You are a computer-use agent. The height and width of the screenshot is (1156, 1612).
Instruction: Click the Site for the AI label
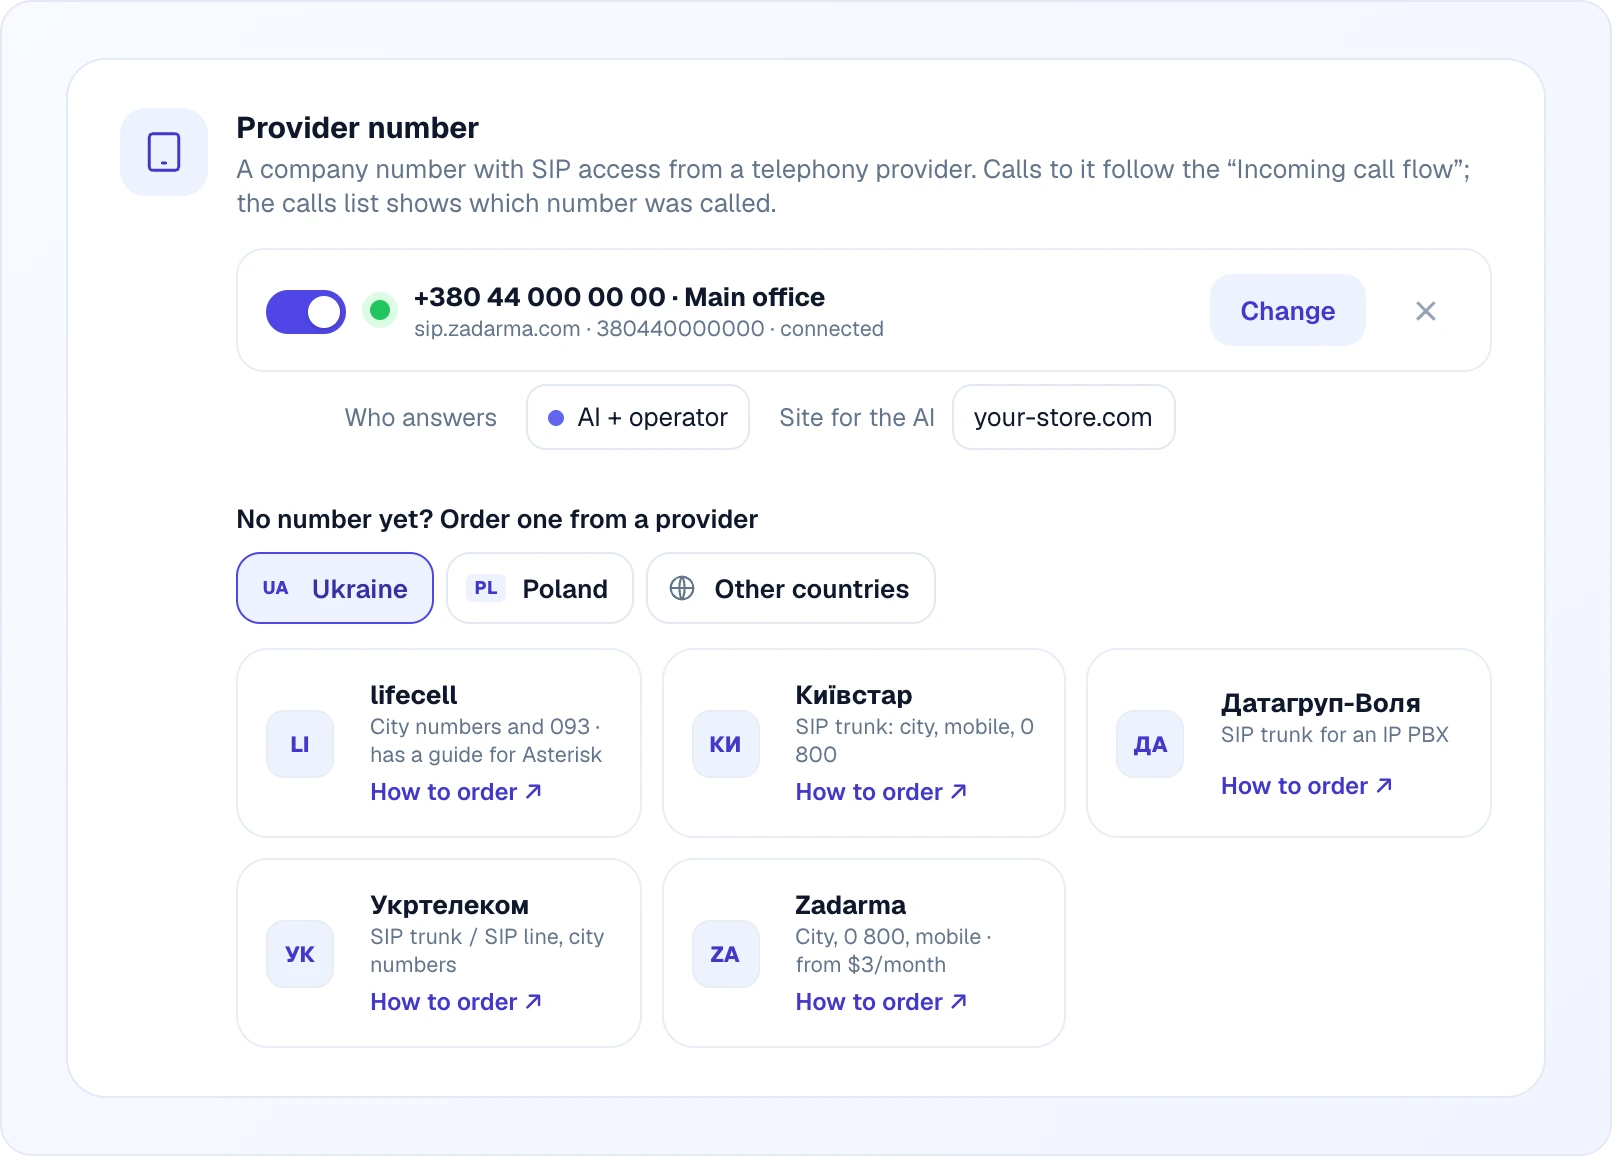tap(857, 417)
